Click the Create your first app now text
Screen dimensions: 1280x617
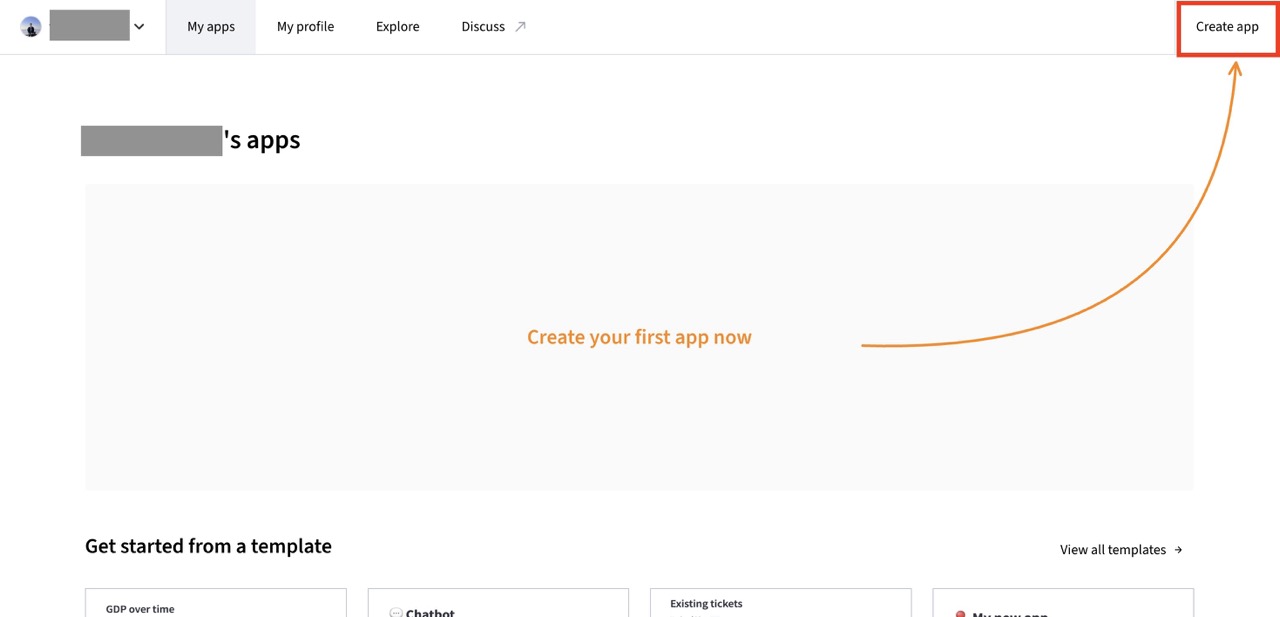point(639,337)
